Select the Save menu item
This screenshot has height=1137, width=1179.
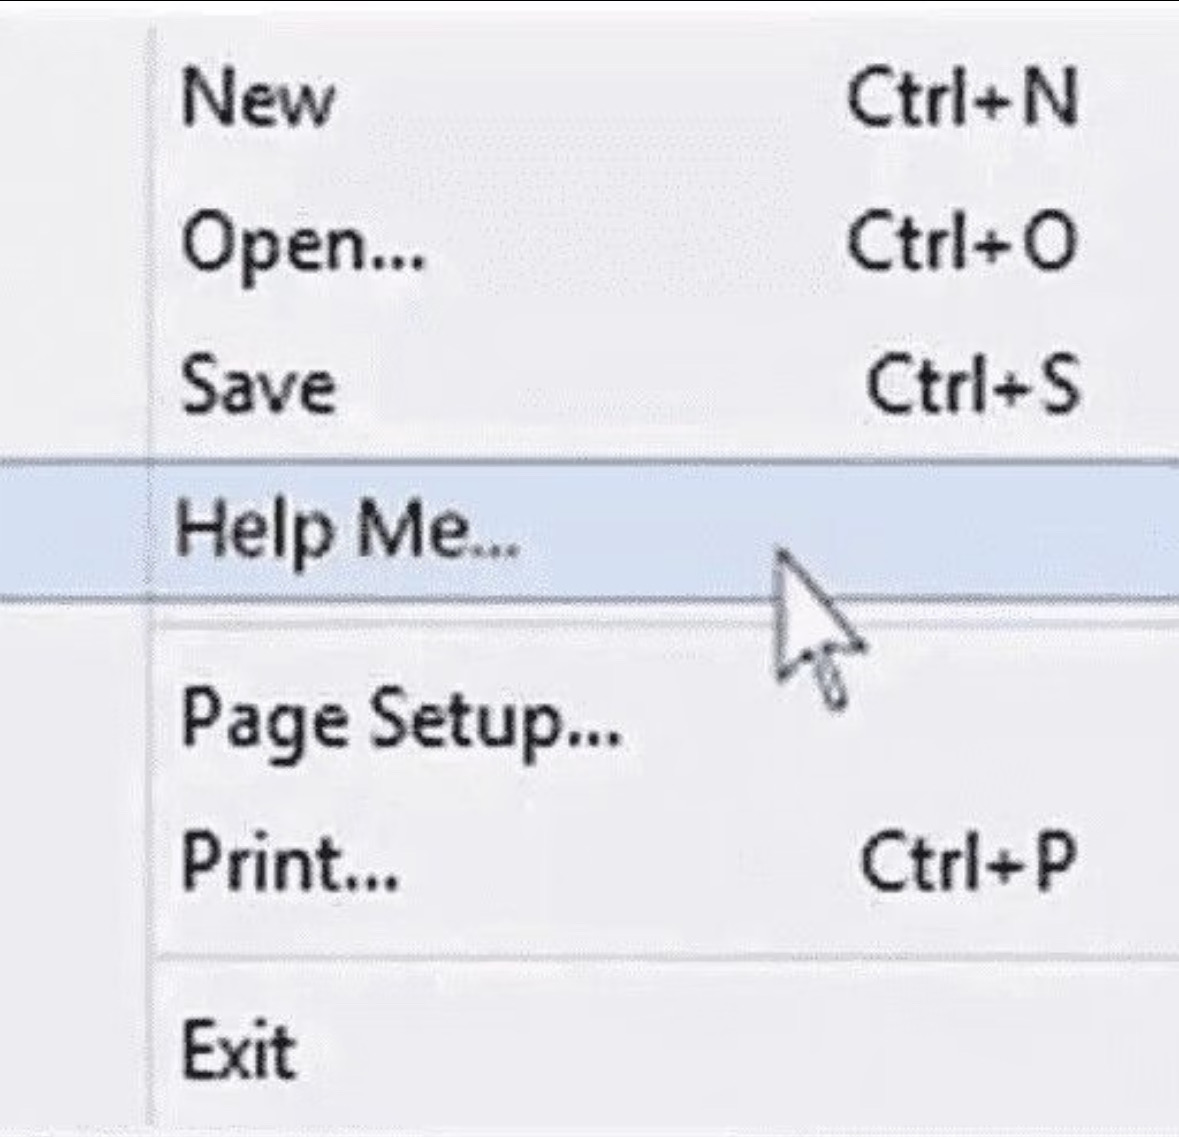click(257, 386)
